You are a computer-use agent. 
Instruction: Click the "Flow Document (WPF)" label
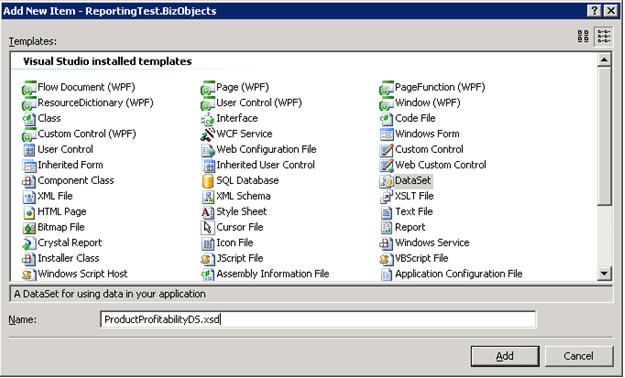(86, 87)
